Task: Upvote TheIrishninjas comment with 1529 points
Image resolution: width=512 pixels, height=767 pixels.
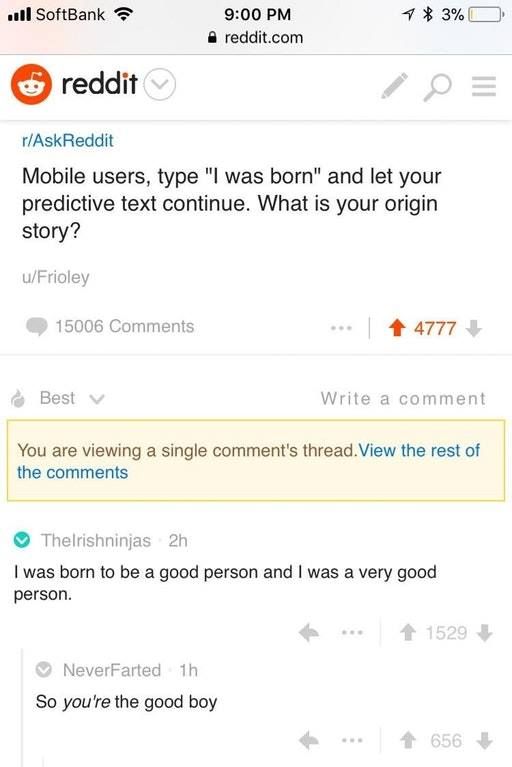Action: (407, 633)
